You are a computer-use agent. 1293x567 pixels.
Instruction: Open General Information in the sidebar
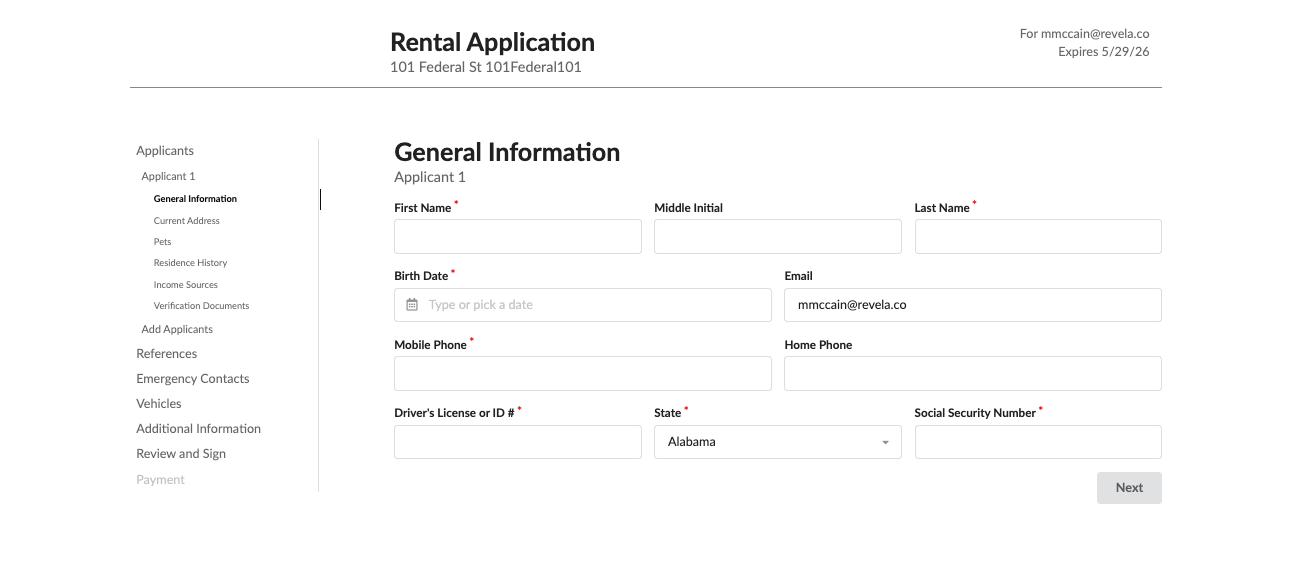click(x=195, y=199)
